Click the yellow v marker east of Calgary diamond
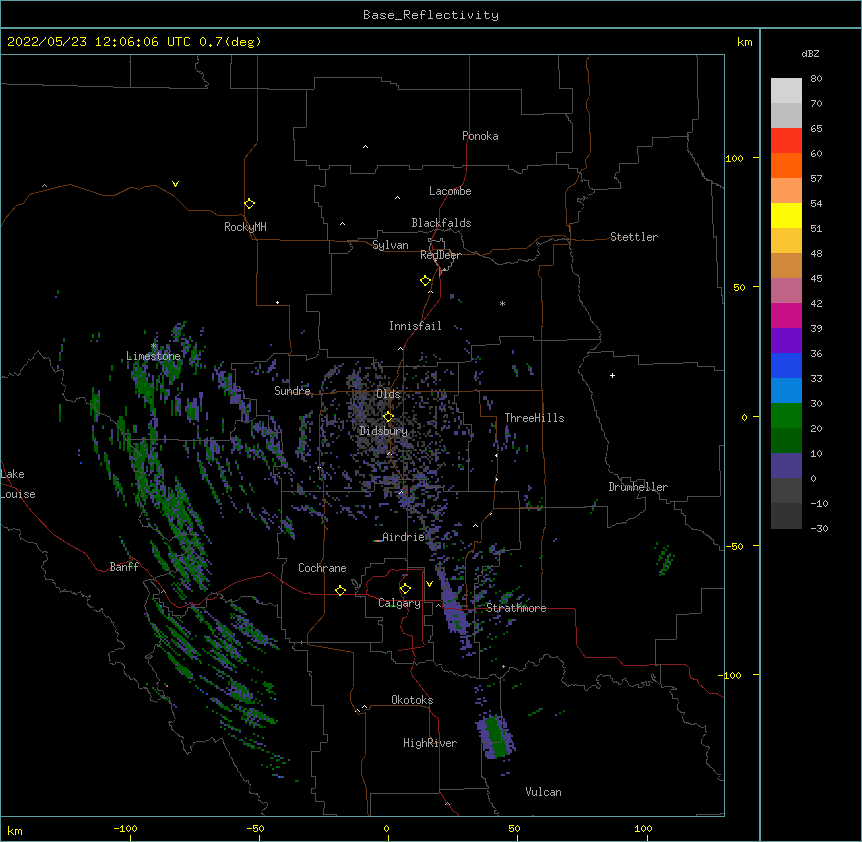 tap(429, 584)
